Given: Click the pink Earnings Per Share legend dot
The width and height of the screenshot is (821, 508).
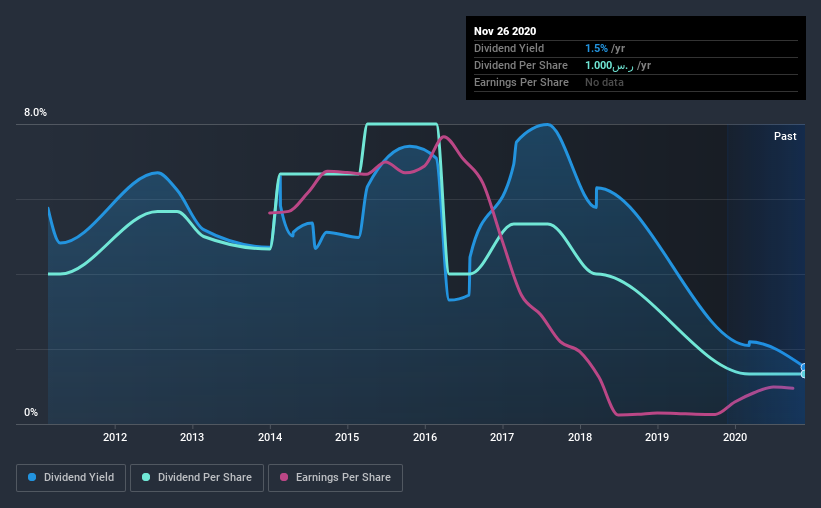Looking at the screenshot, I should tap(284, 477).
